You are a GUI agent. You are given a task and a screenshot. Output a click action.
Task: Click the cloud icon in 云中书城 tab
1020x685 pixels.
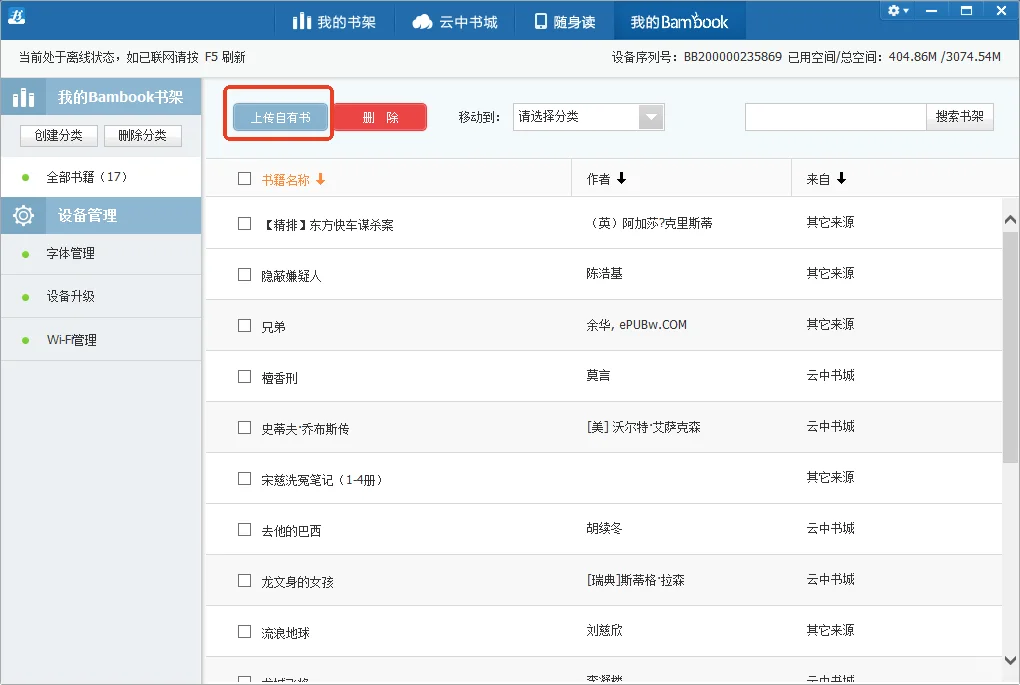[x=422, y=21]
